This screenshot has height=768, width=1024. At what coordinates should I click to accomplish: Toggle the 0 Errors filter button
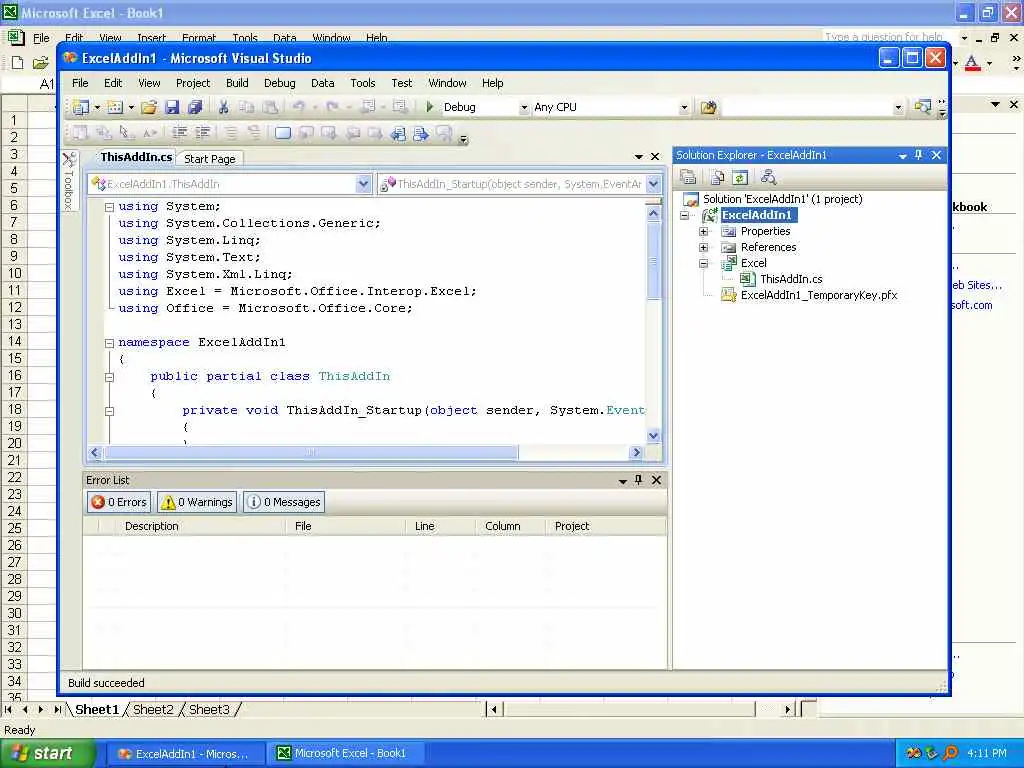[x=119, y=502]
